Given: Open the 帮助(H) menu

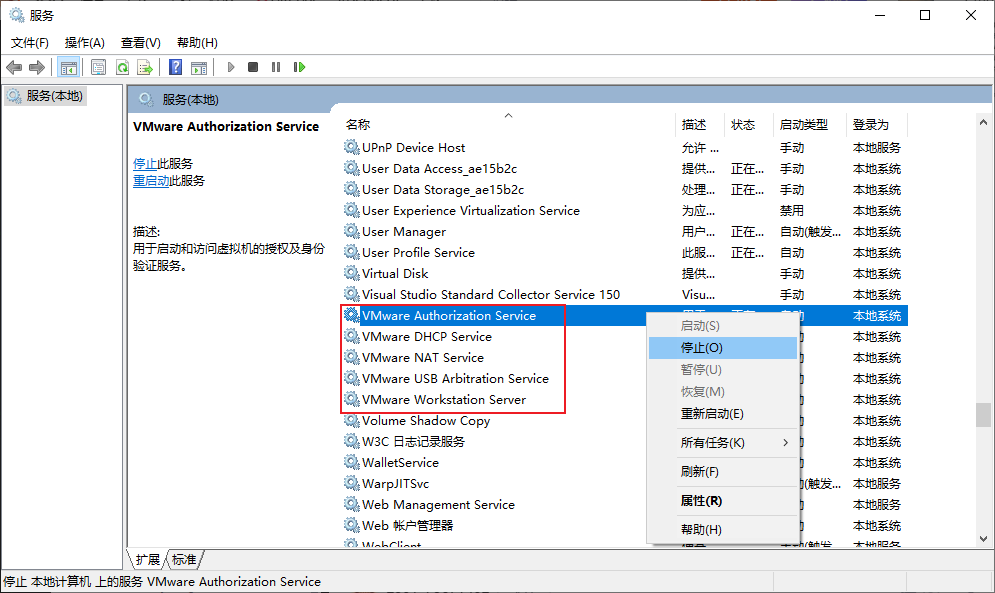Looking at the screenshot, I should 197,43.
